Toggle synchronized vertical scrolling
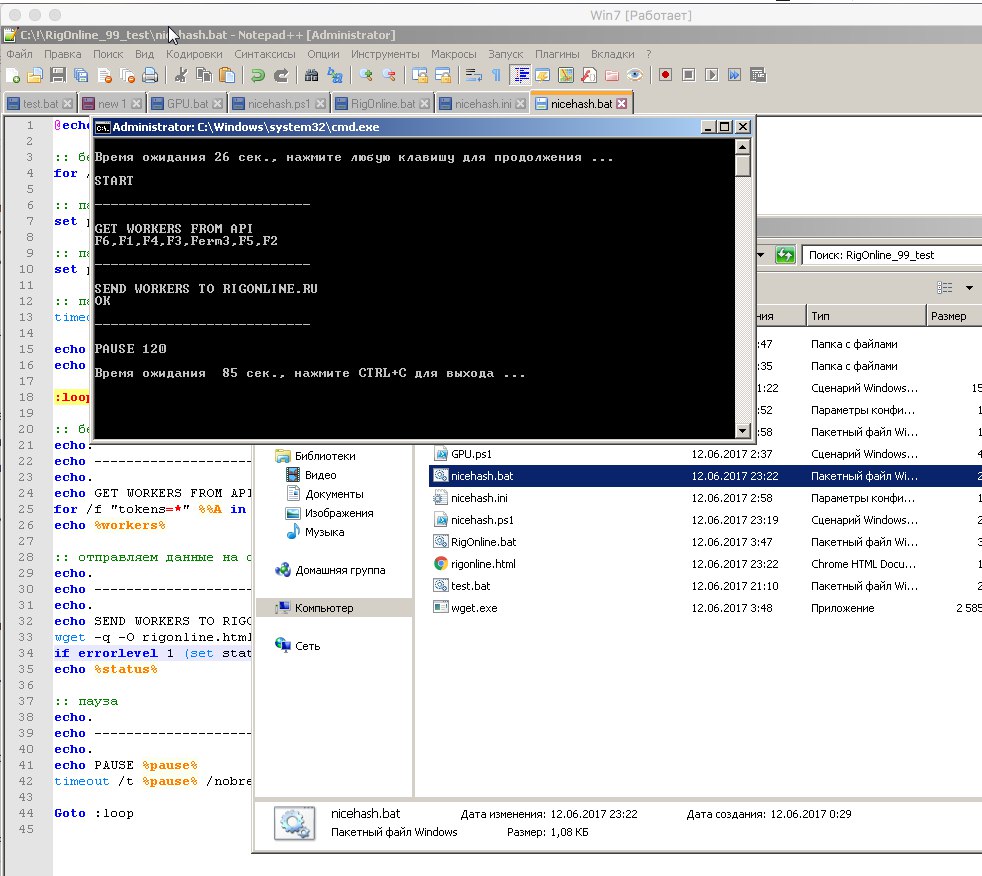This screenshot has width=982, height=876. [420, 75]
